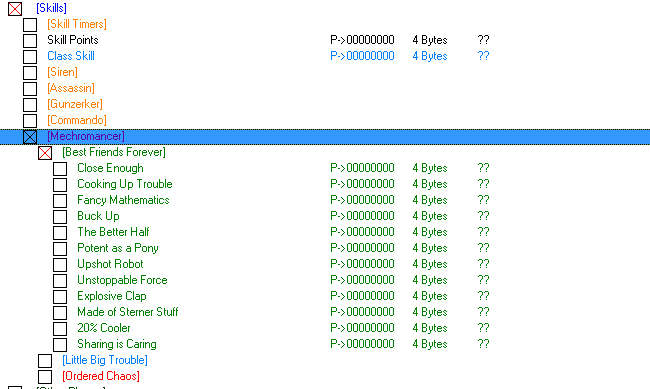Click the ?? value of 20% Cooler

point(483,328)
